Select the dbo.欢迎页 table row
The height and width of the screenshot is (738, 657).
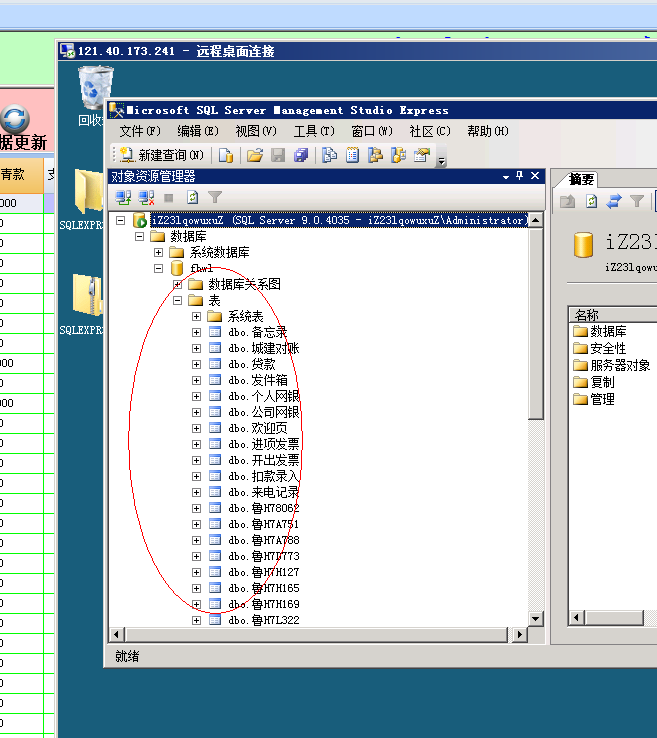[x=257, y=428]
